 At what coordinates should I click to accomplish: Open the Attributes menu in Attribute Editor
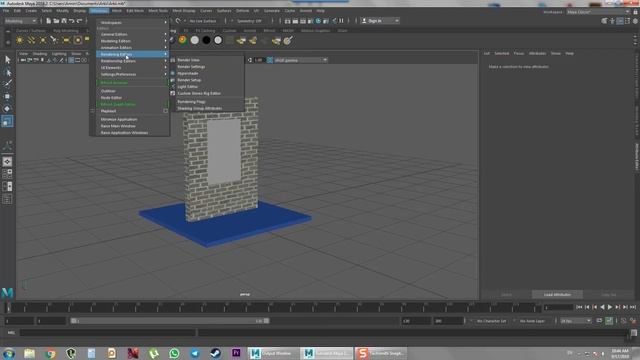[x=537, y=53]
